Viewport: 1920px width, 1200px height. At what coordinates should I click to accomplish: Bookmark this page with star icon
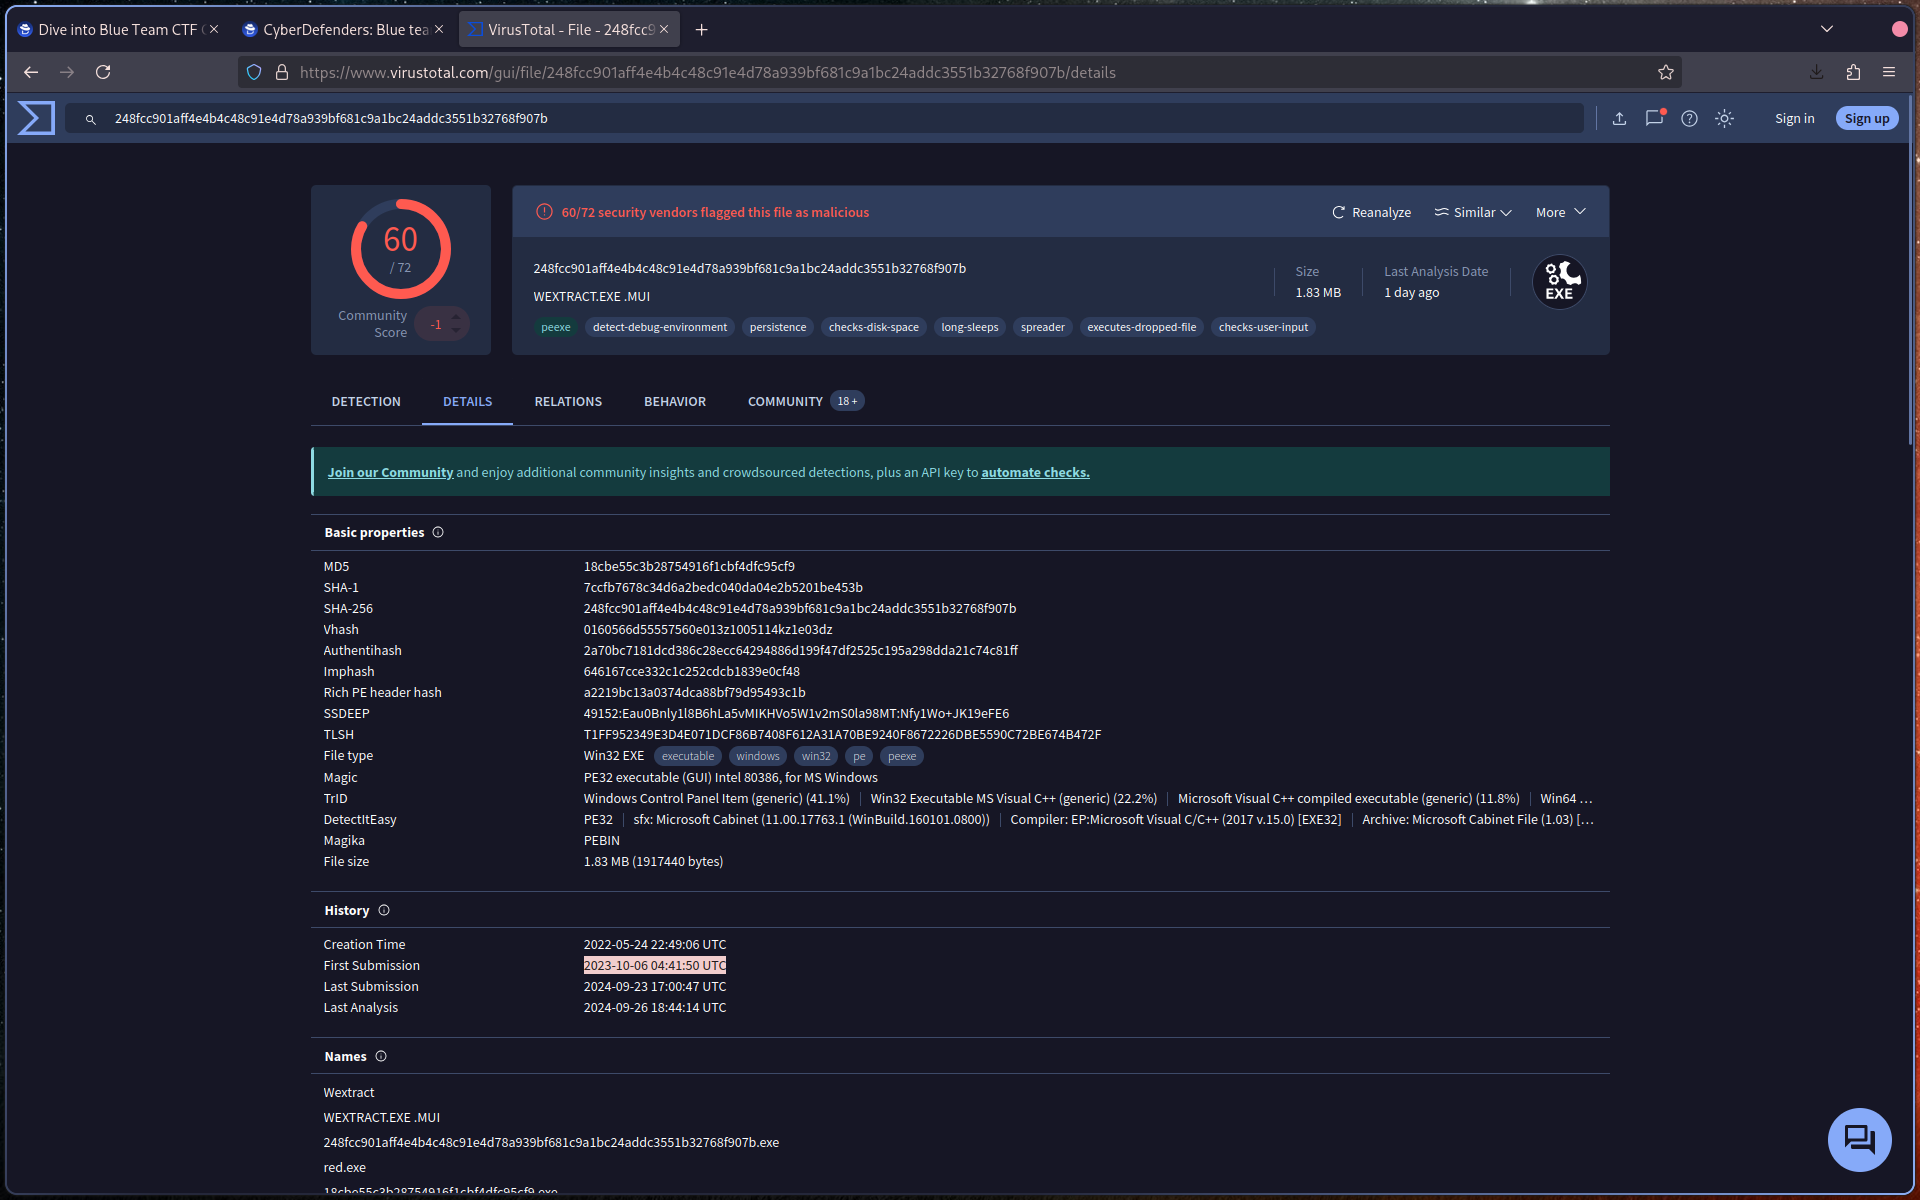[1665, 72]
